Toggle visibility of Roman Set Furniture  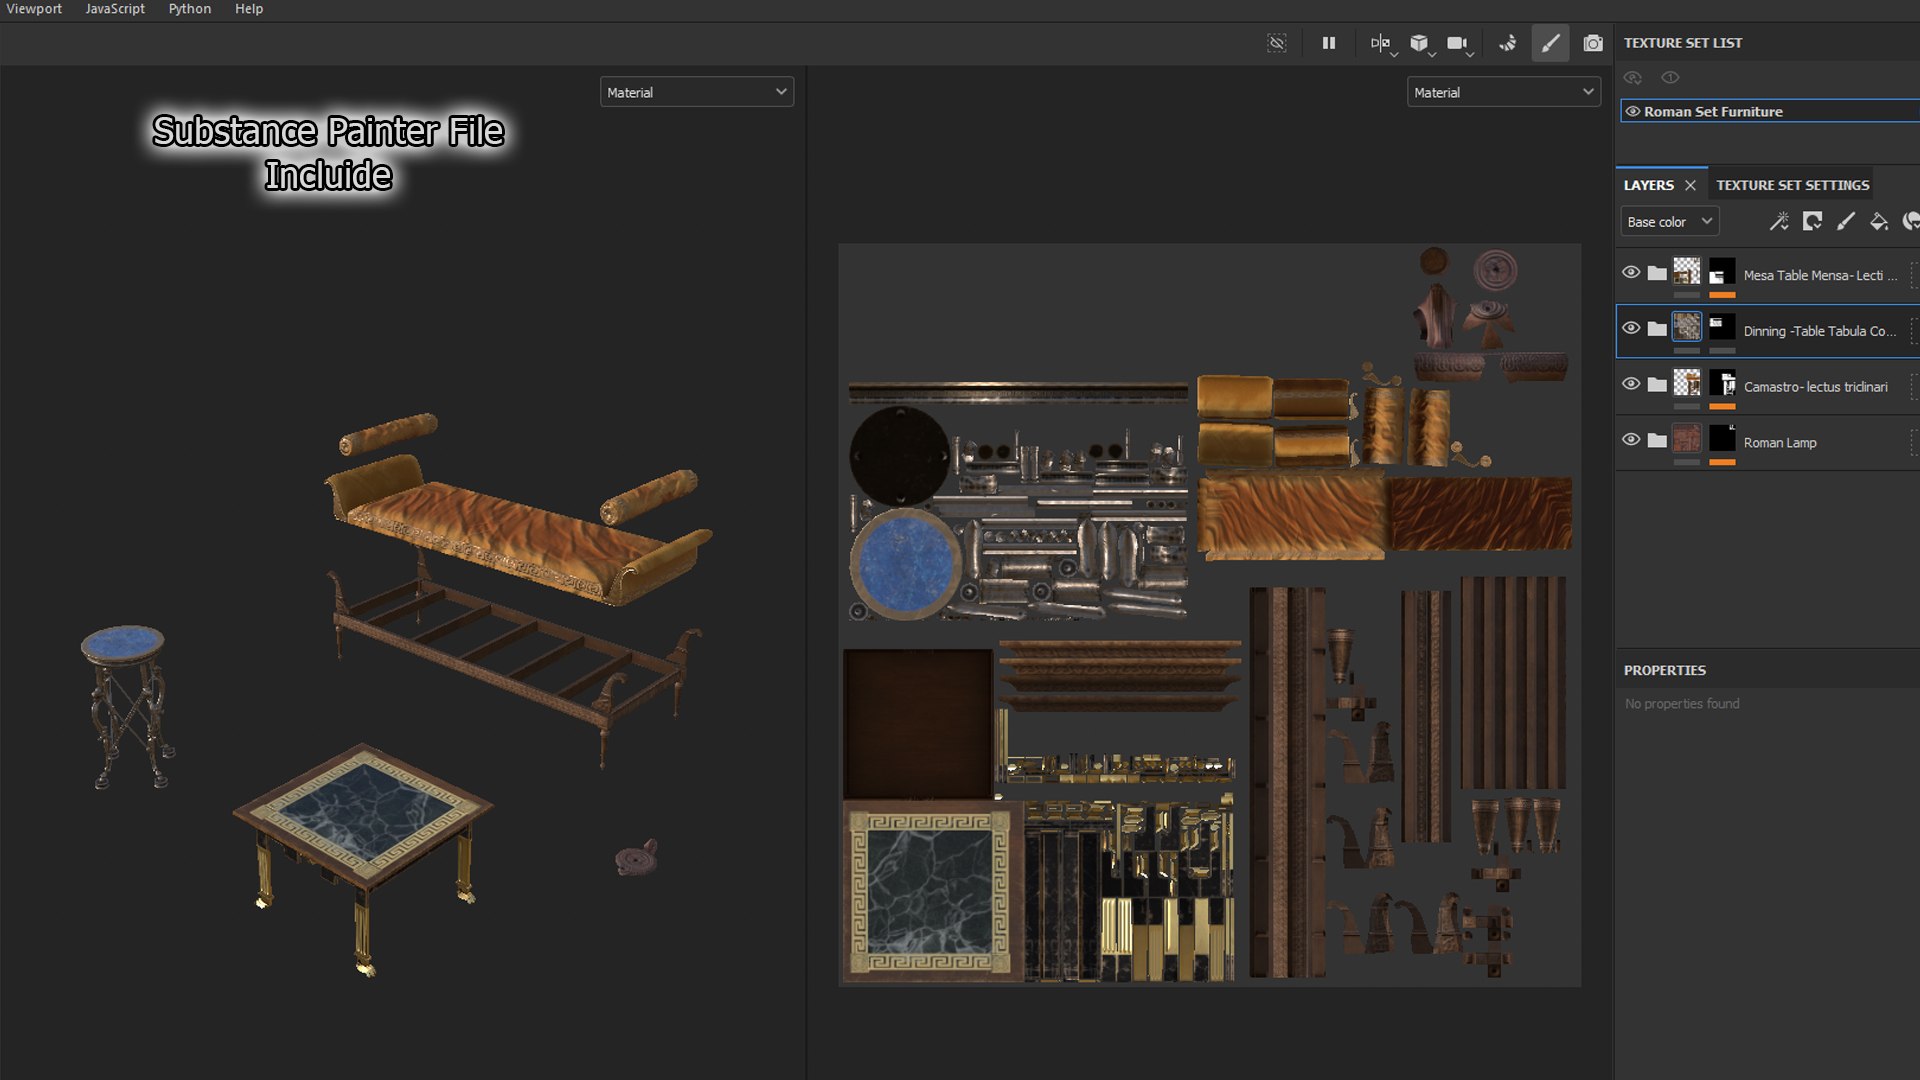(1633, 111)
